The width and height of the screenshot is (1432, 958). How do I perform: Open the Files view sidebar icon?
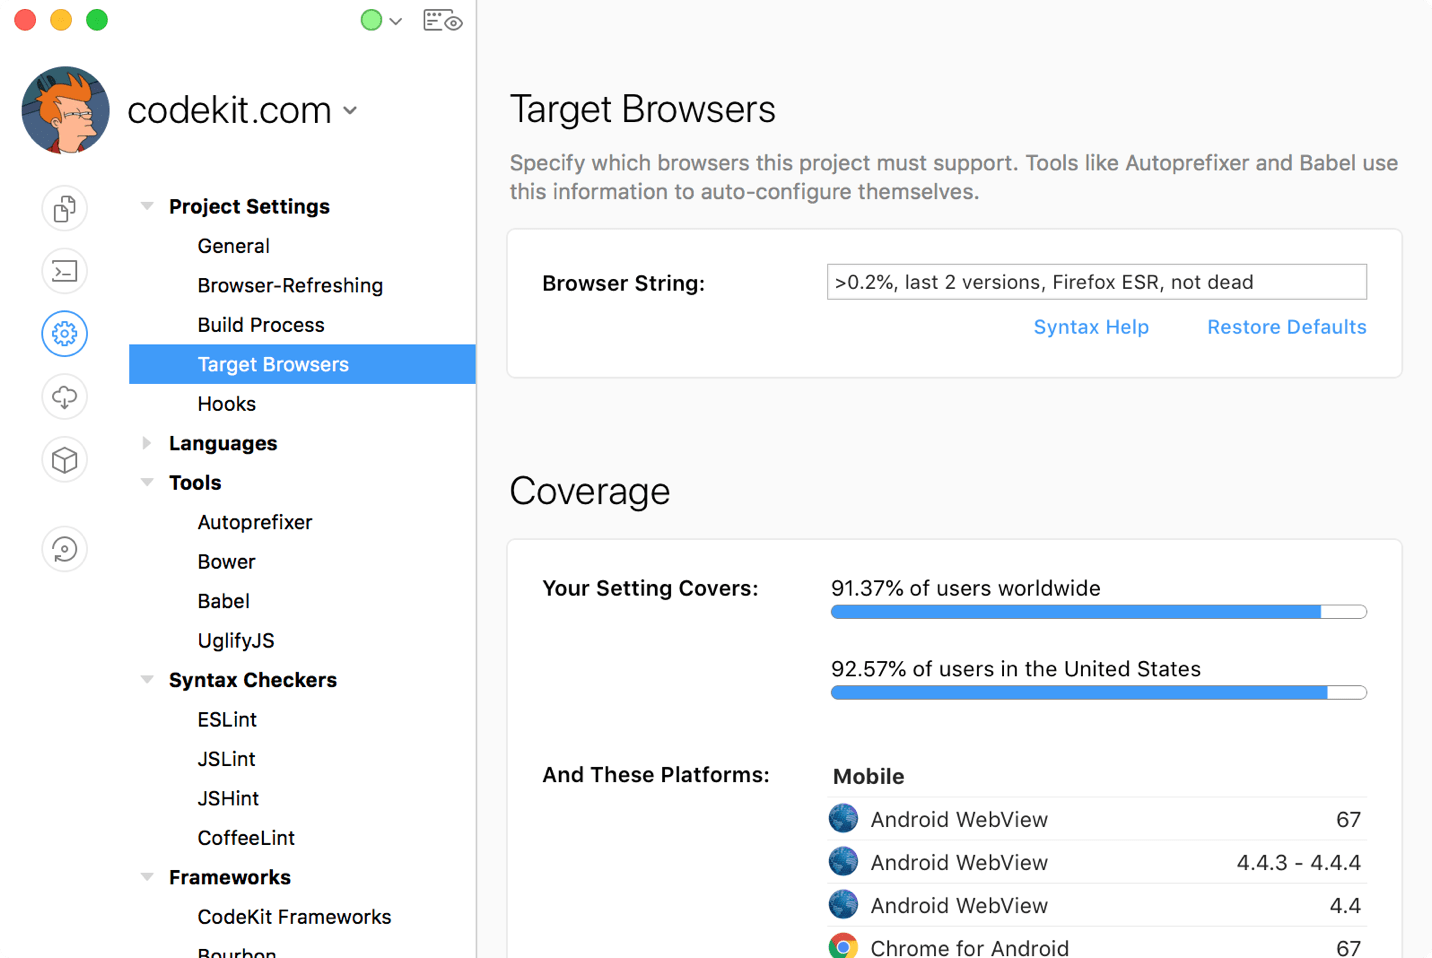pyautogui.click(x=65, y=209)
